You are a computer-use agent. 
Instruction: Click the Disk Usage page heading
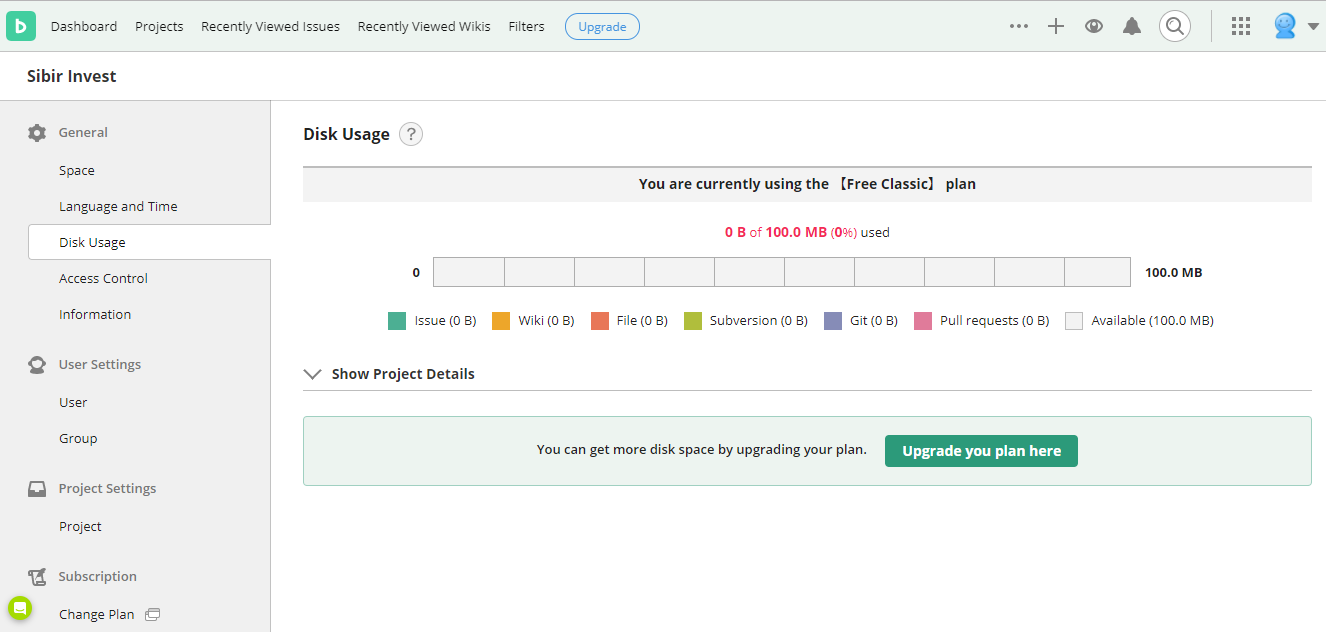click(x=346, y=134)
